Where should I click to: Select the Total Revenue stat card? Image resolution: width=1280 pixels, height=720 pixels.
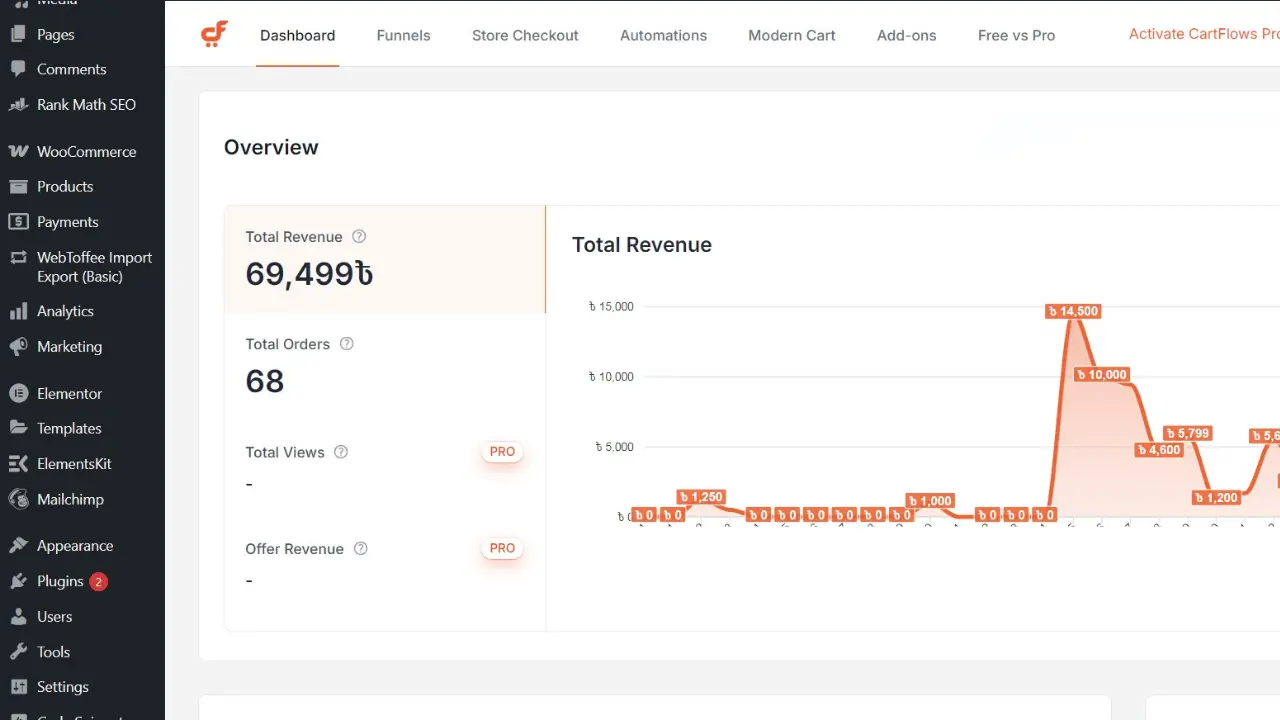click(x=384, y=259)
